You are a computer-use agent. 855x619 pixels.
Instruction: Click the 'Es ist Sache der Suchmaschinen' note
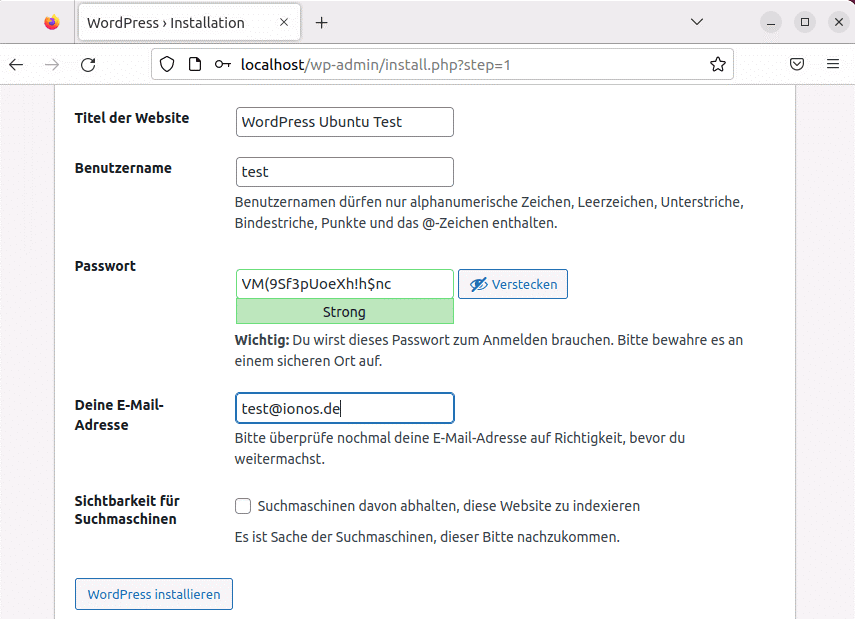click(427, 537)
